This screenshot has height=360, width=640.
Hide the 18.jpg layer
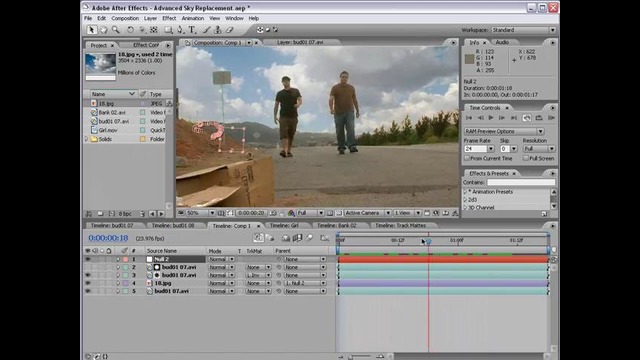(x=87, y=283)
